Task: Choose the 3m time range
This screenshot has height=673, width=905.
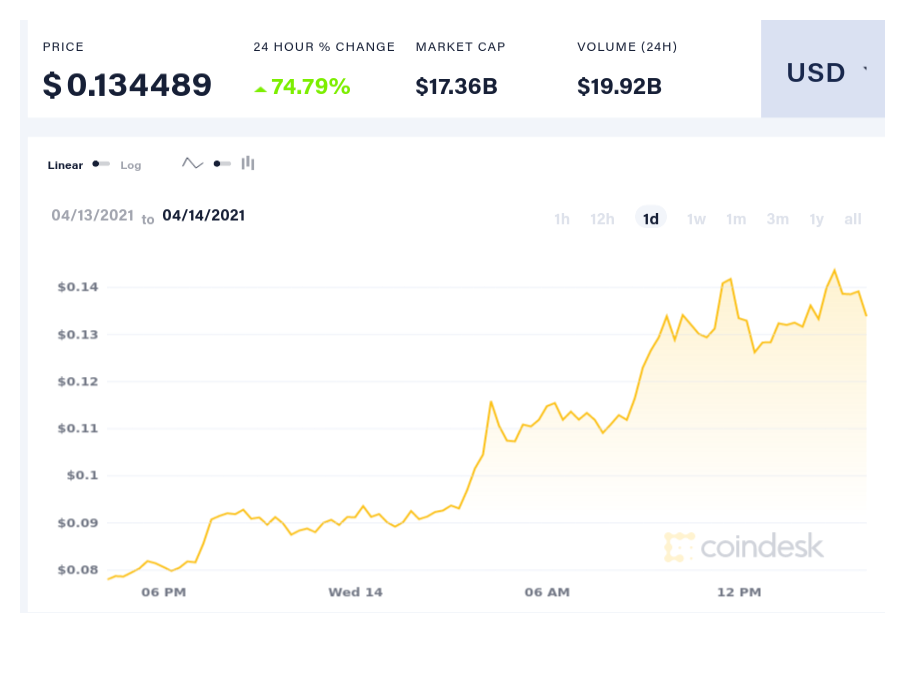Action: click(777, 219)
